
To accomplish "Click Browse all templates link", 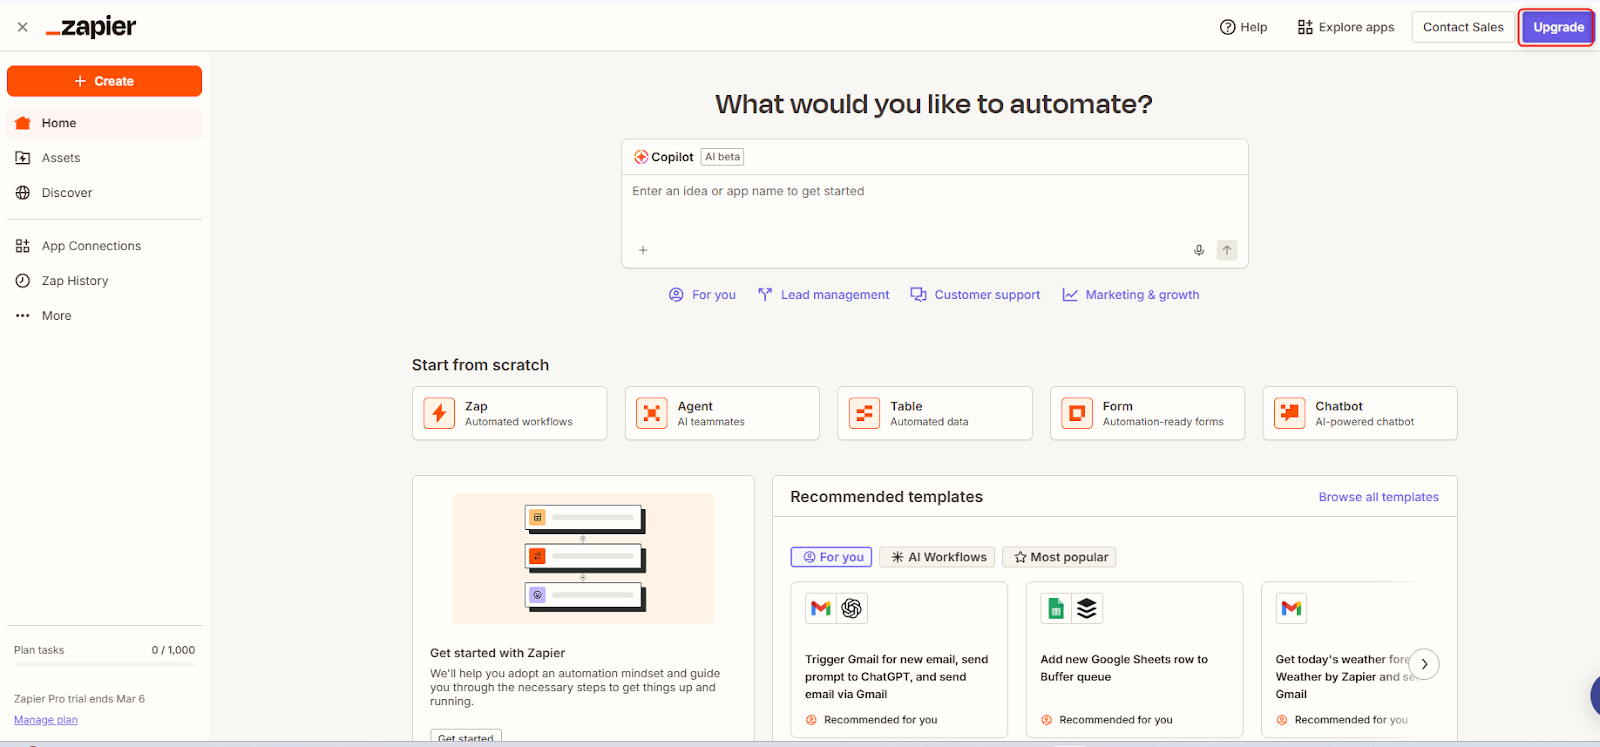I will click(x=1378, y=497).
